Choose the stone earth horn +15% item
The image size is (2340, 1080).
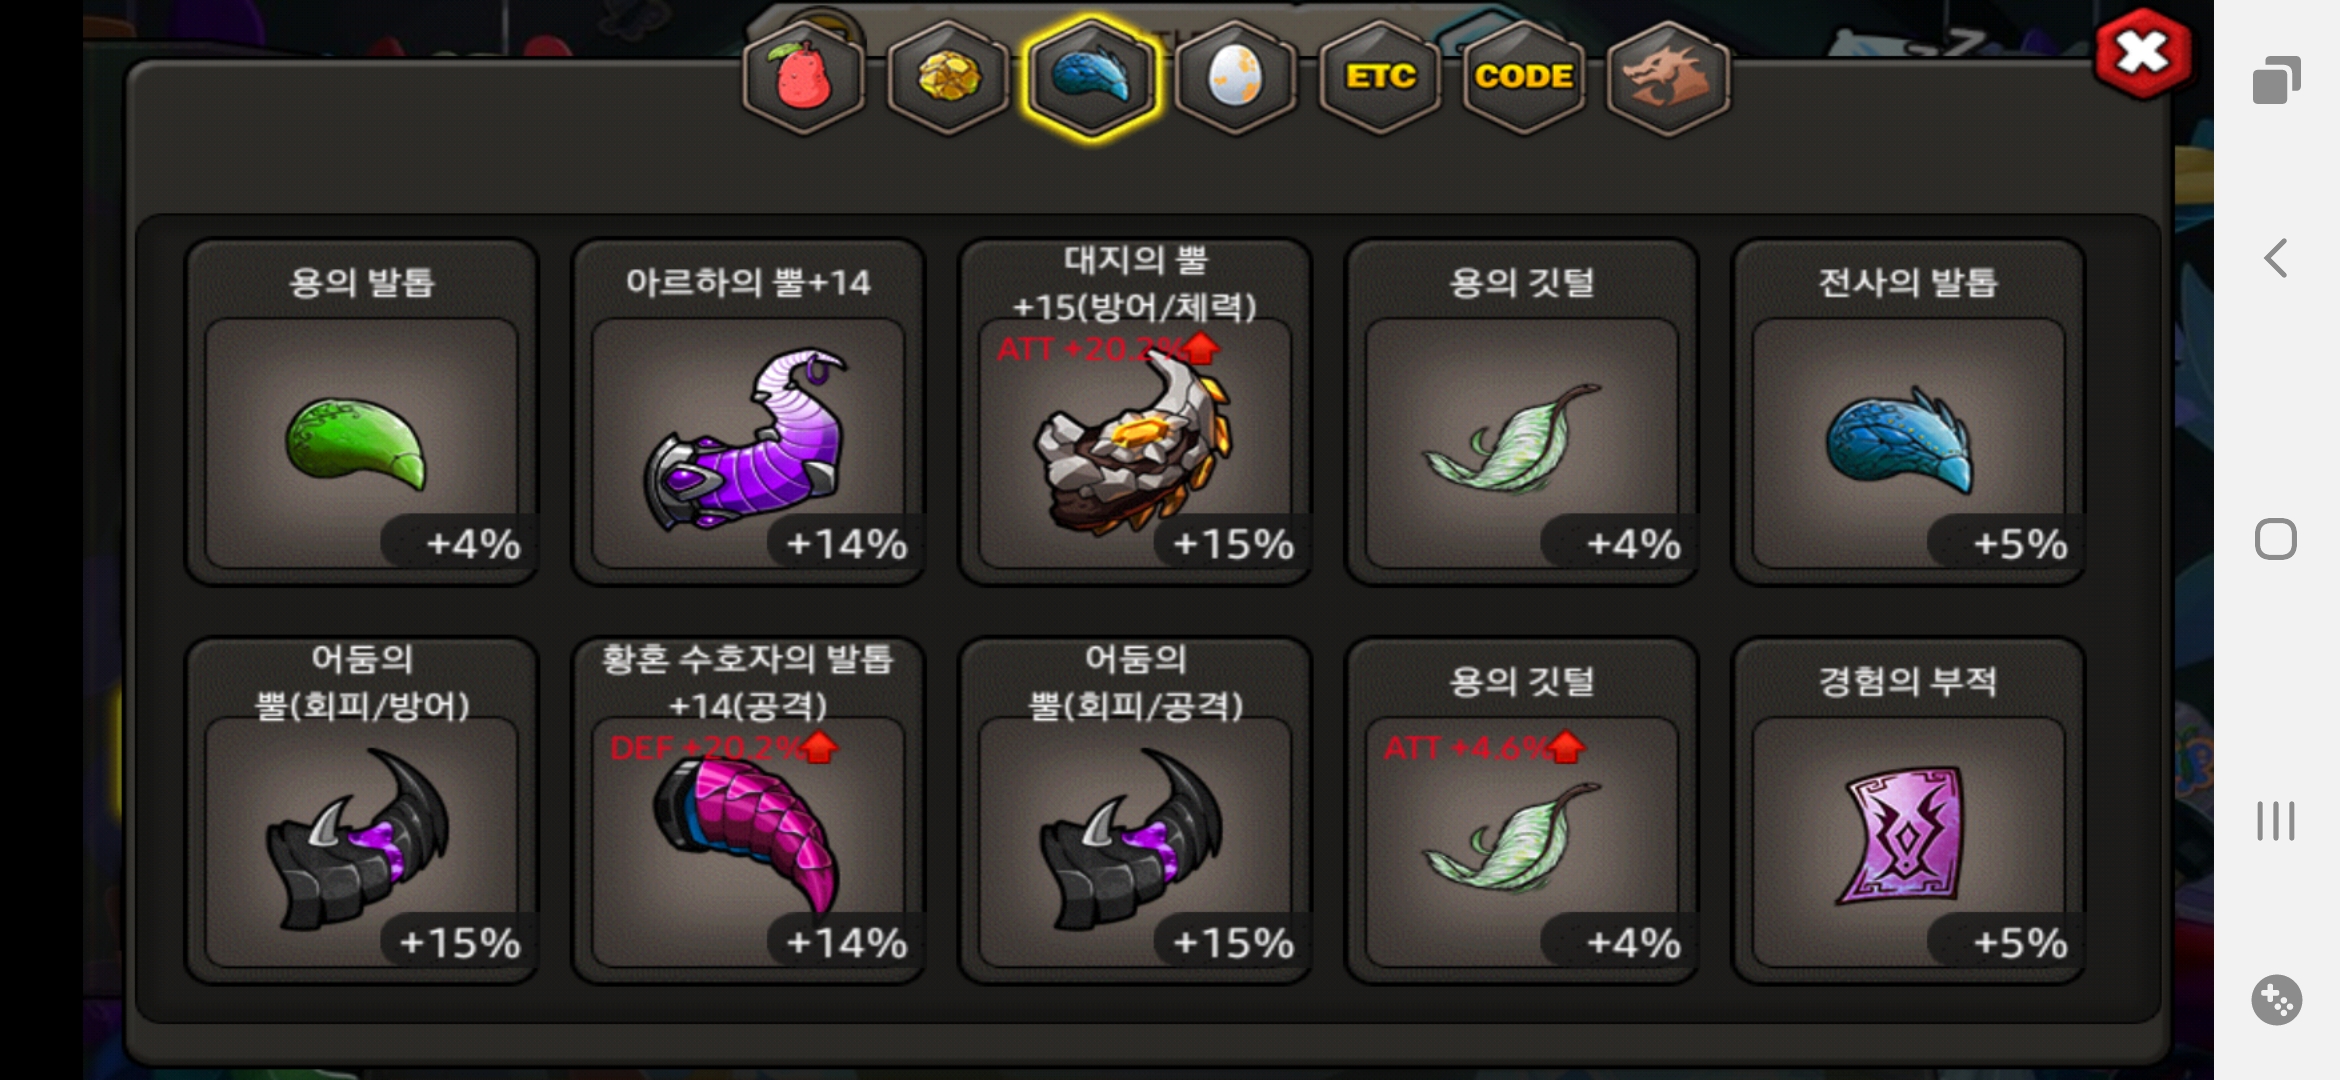1135,412
